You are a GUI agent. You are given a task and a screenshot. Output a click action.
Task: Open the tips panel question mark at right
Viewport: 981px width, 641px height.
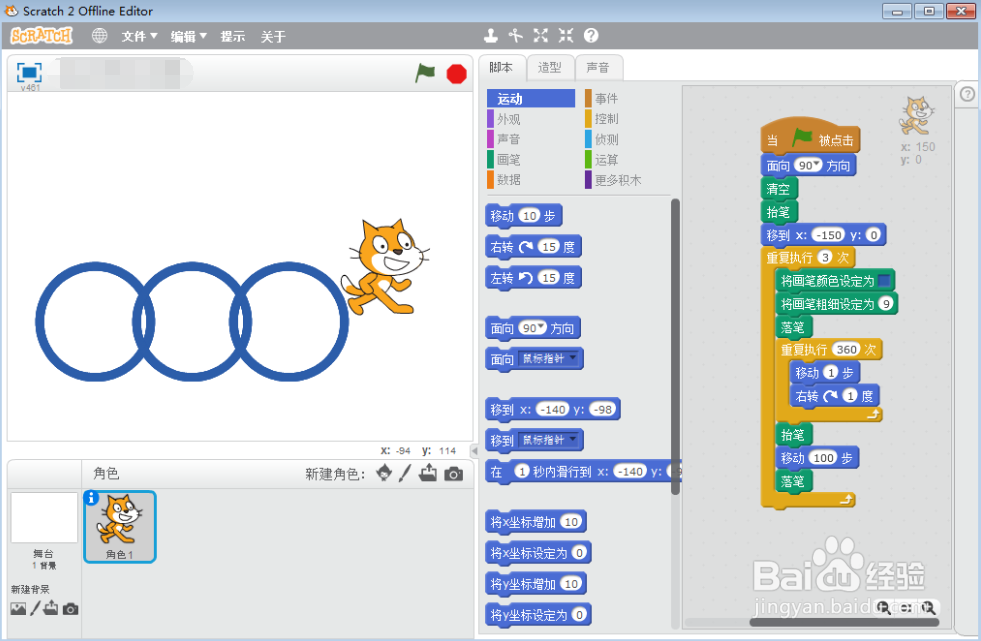[967, 94]
